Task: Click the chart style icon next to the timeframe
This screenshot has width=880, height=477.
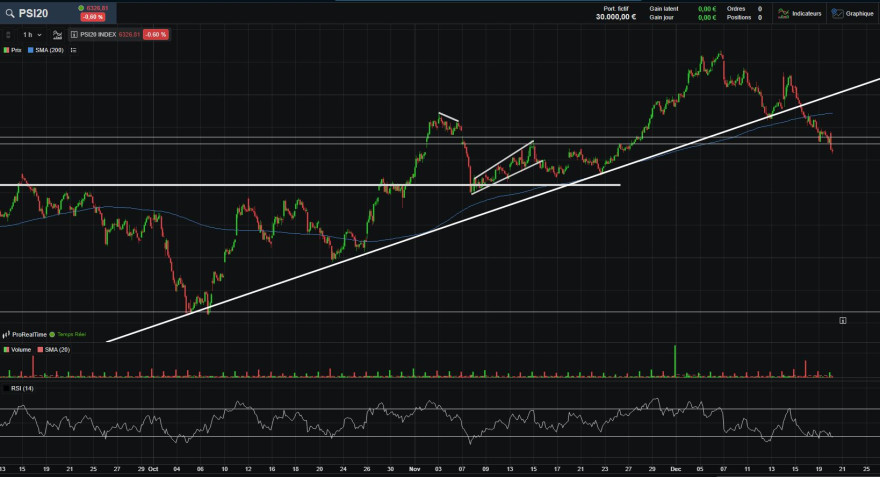Action: pos(57,35)
